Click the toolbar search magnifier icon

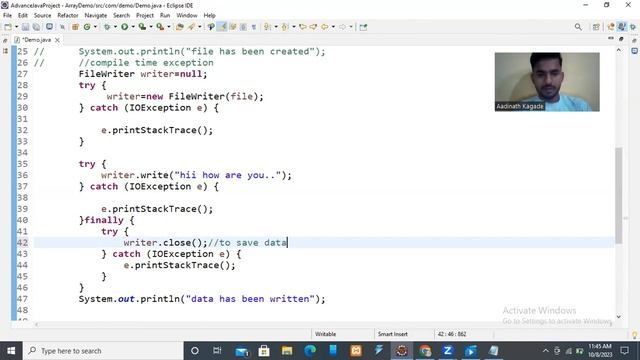pos(578,27)
